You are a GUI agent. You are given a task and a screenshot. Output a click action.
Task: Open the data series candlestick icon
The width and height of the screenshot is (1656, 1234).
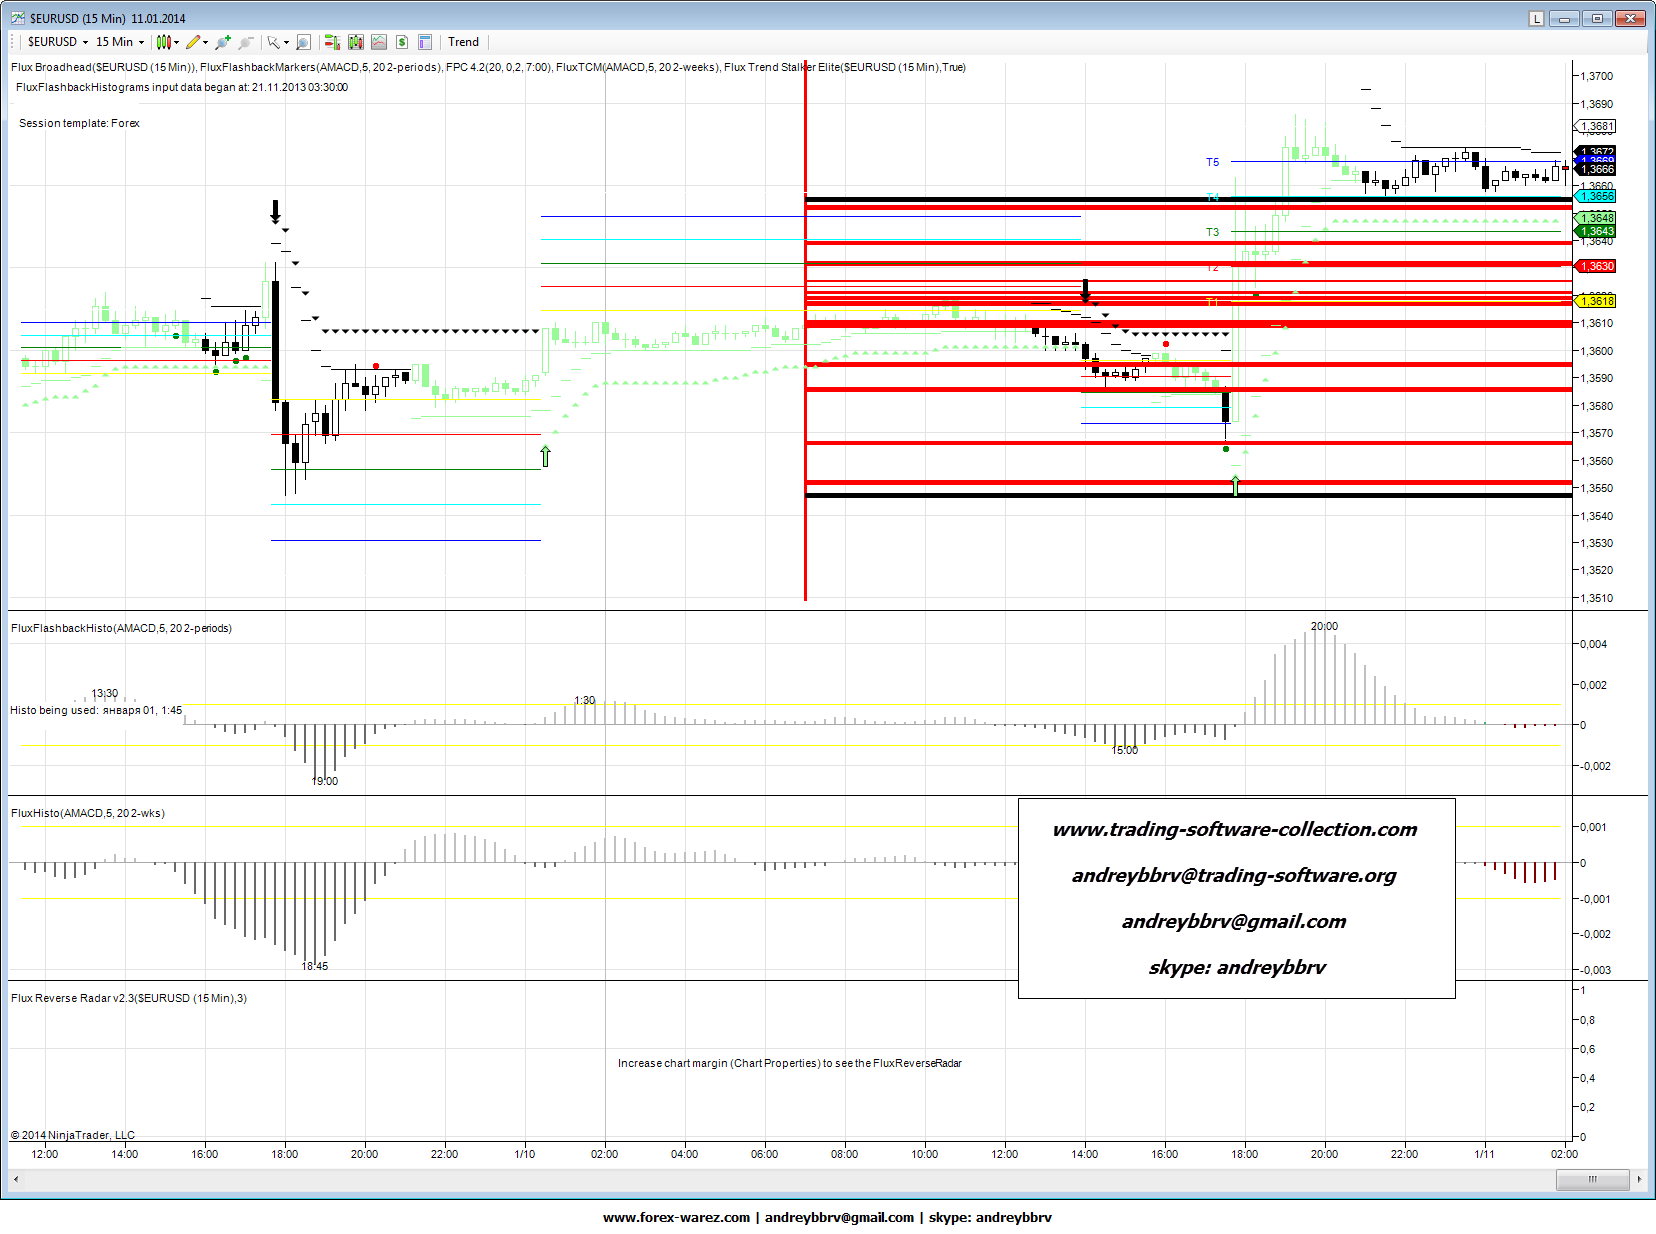click(355, 42)
